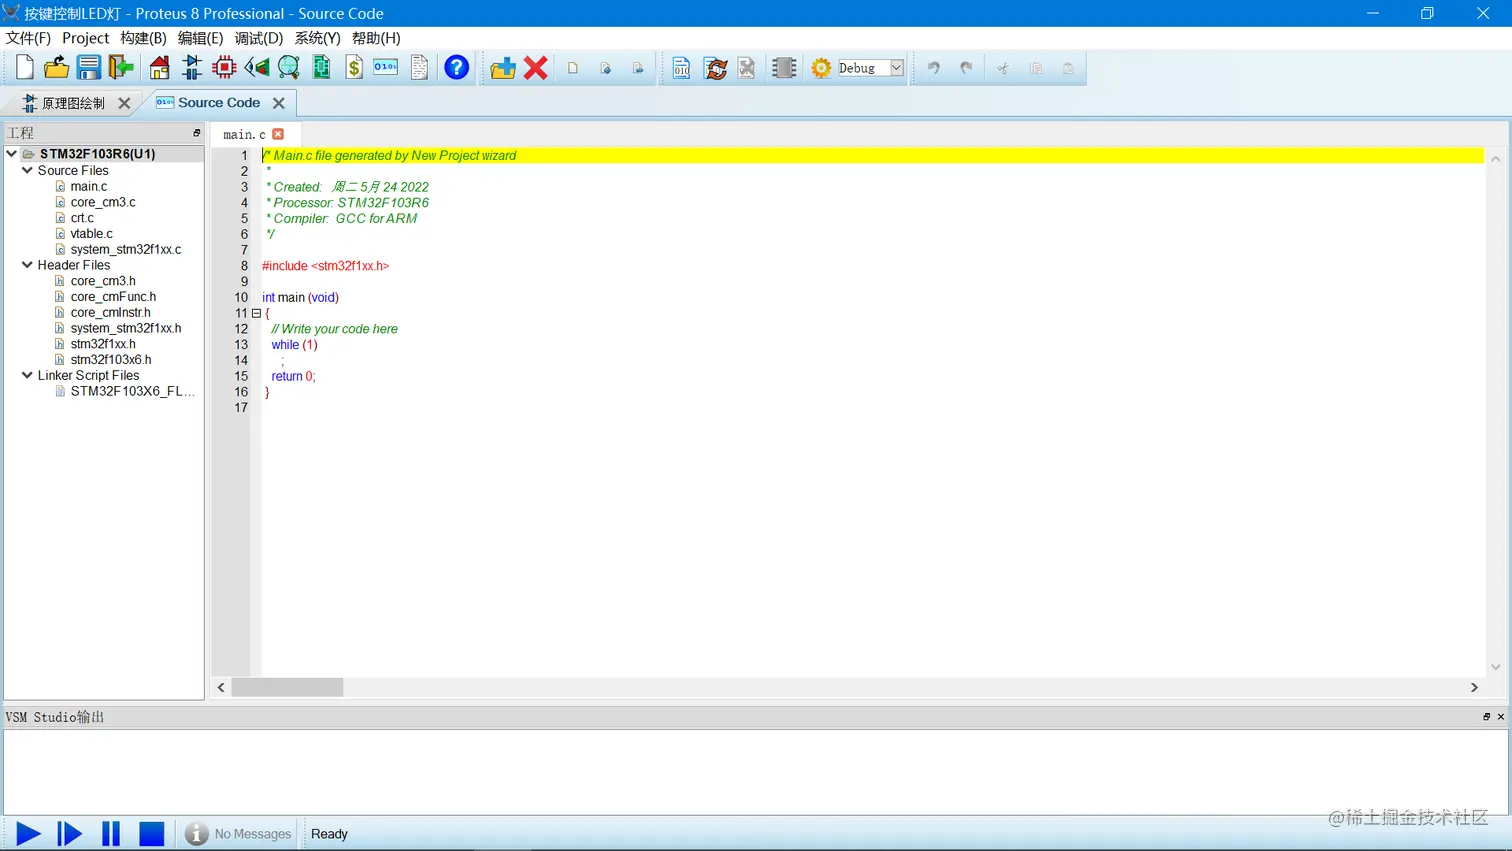Open the Project Notes page icon
This screenshot has height=851, width=1512.
coord(419,68)
